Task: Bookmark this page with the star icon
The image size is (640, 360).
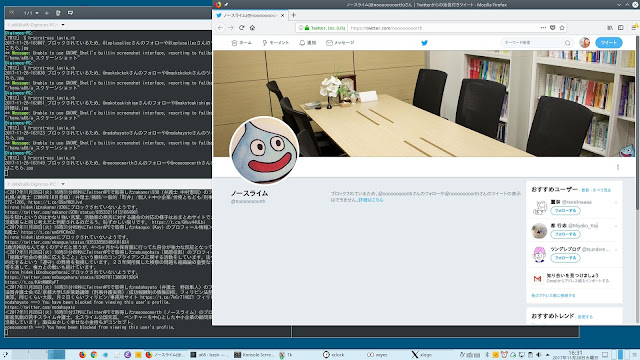Action: click(562, 28)
